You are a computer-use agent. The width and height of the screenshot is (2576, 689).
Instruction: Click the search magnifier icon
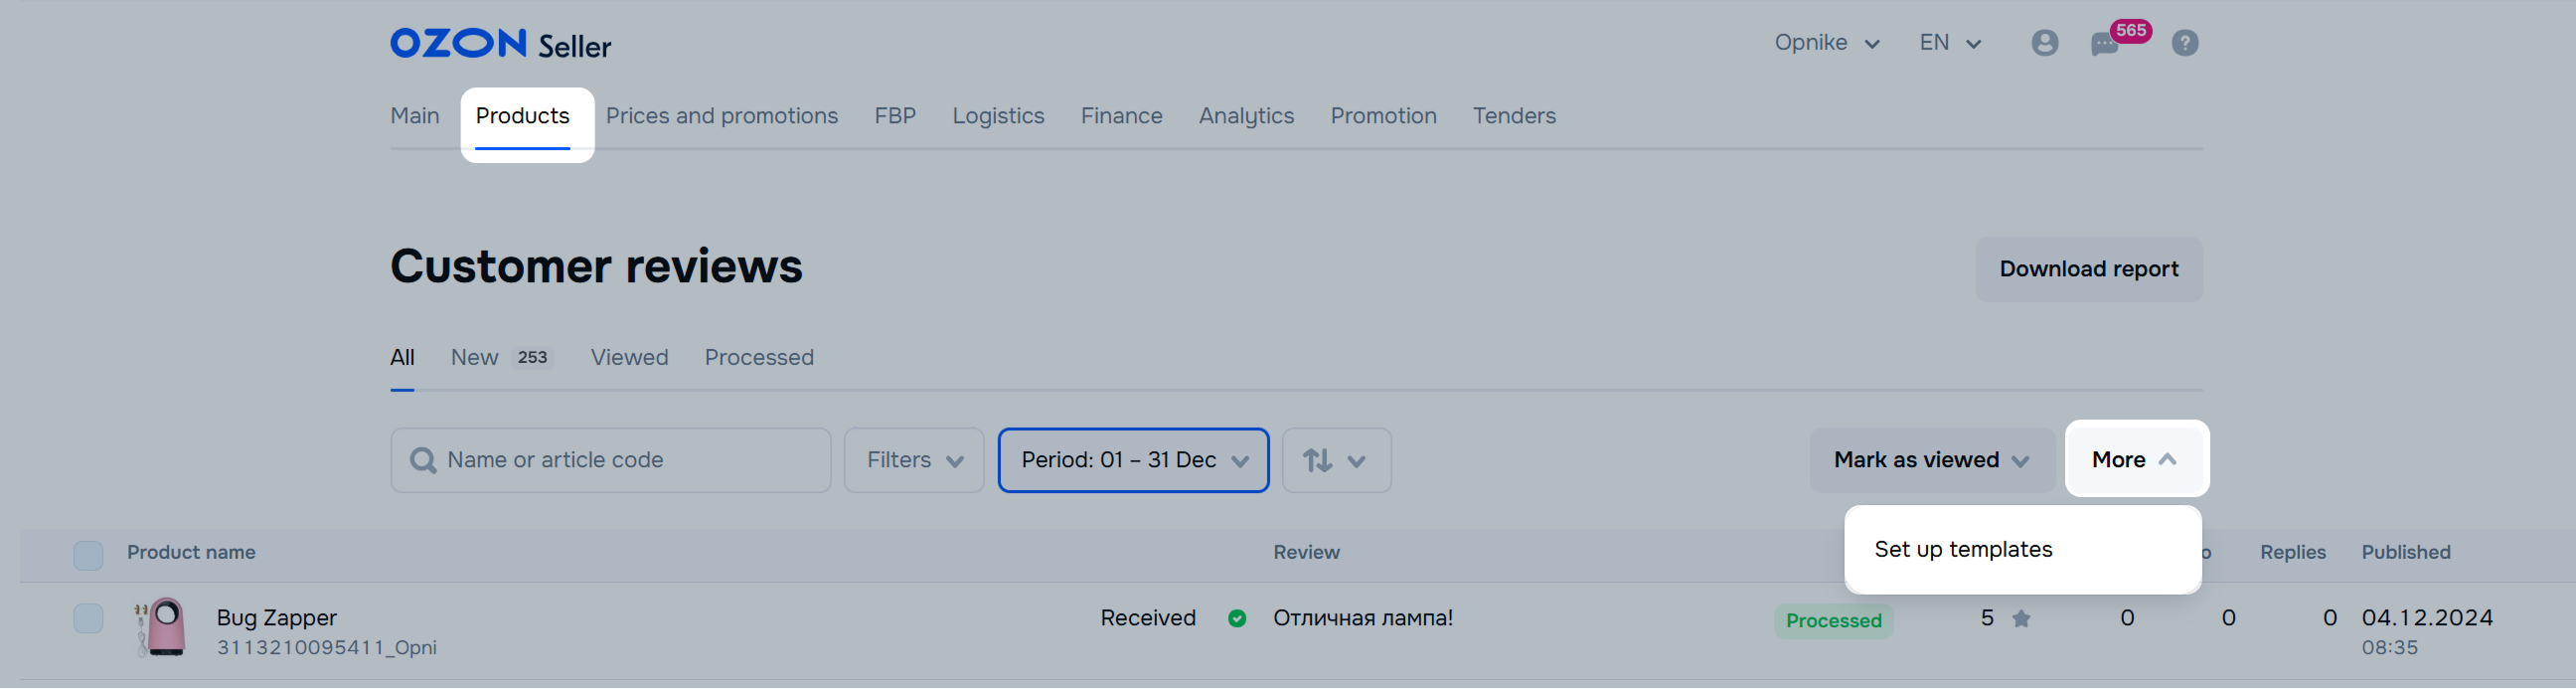[x=423, y=460]
